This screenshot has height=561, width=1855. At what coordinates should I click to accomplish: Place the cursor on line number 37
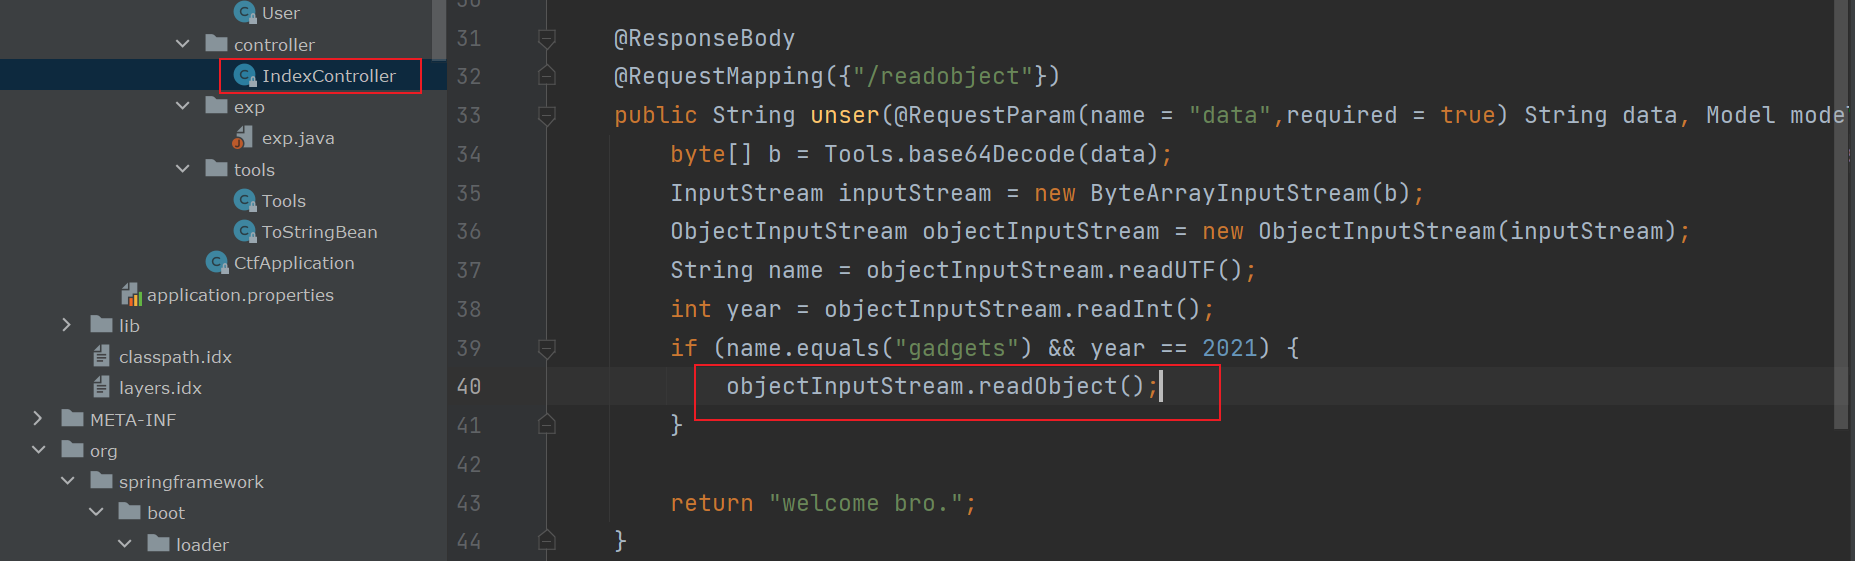[468, 271]
